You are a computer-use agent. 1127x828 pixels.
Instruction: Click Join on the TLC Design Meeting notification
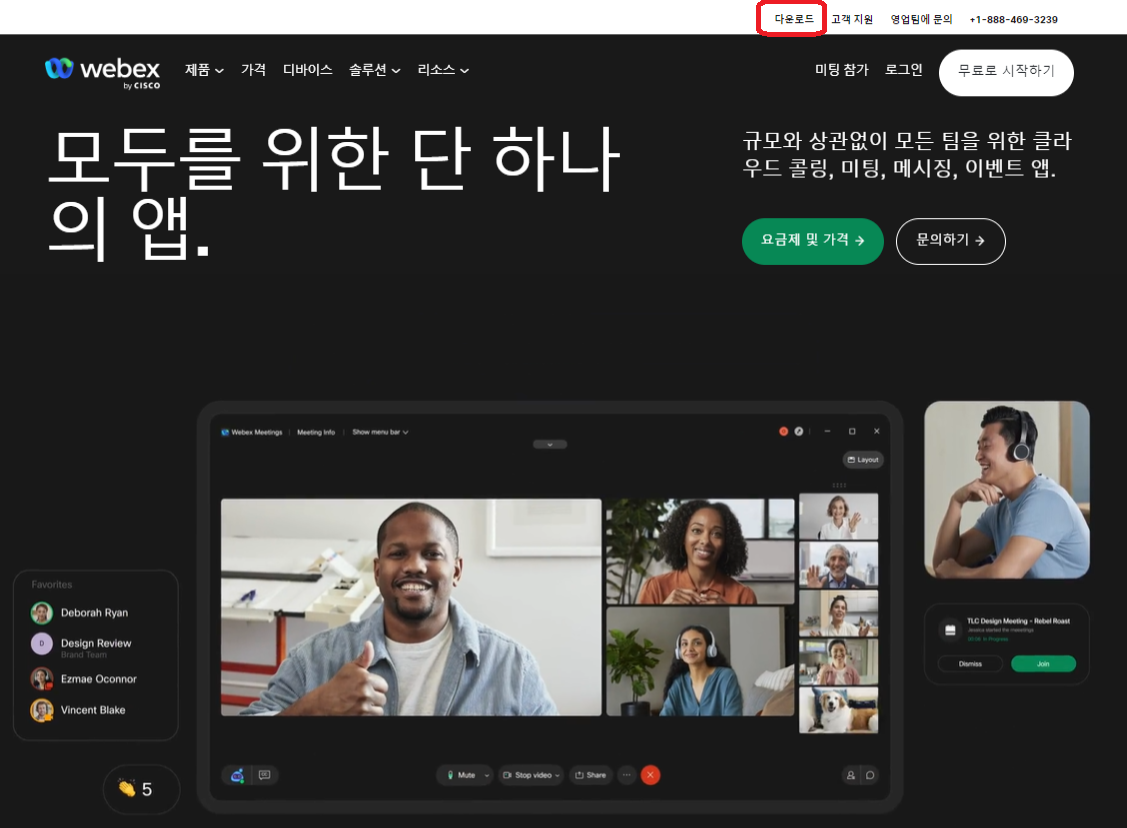point(1044,663)
